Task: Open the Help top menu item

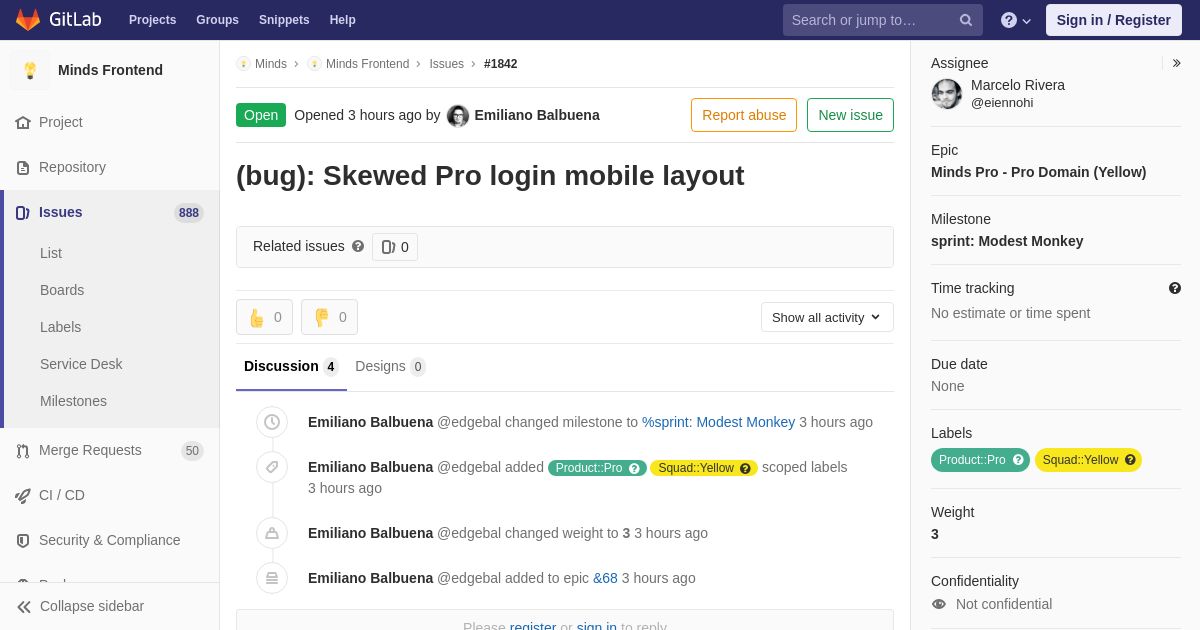Action: click(x=343, y=20)
